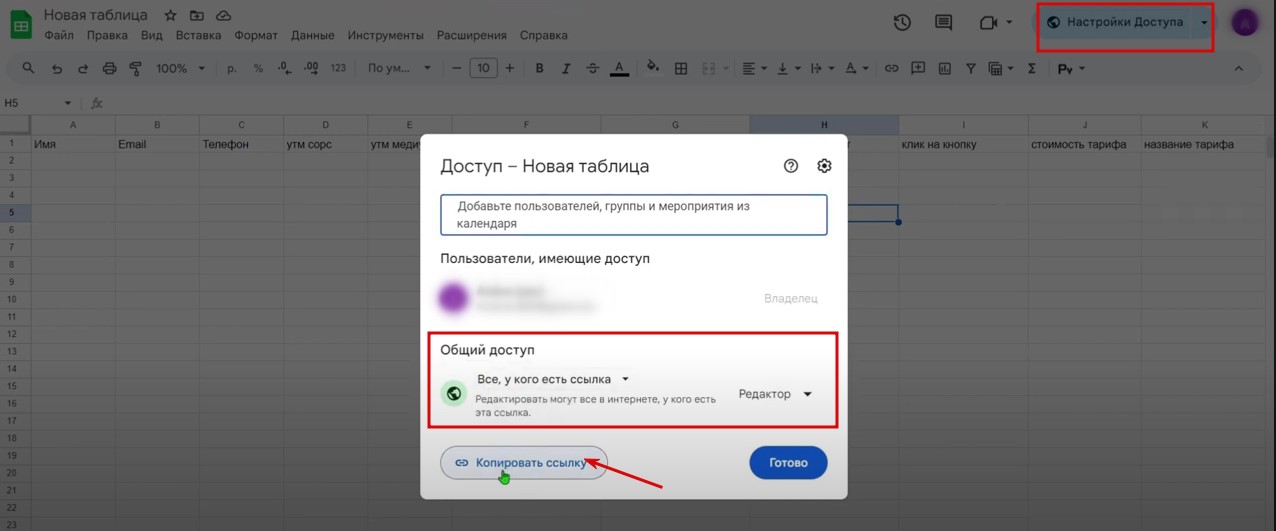1276x531 pixels.
Task: Open sharing settings gear icon
Action: [x=824, y=166]
